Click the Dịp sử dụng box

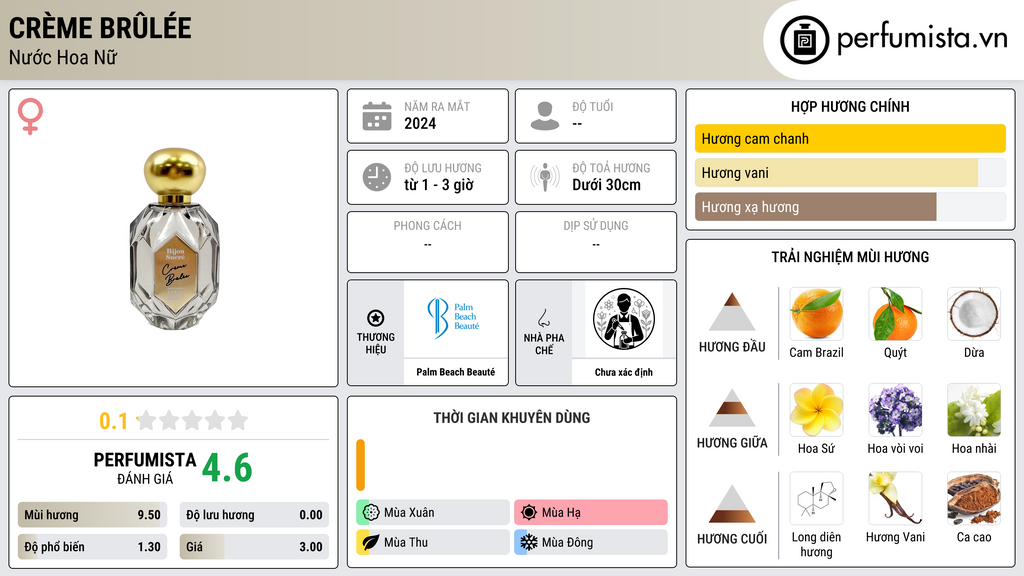[x=596, y=242]
